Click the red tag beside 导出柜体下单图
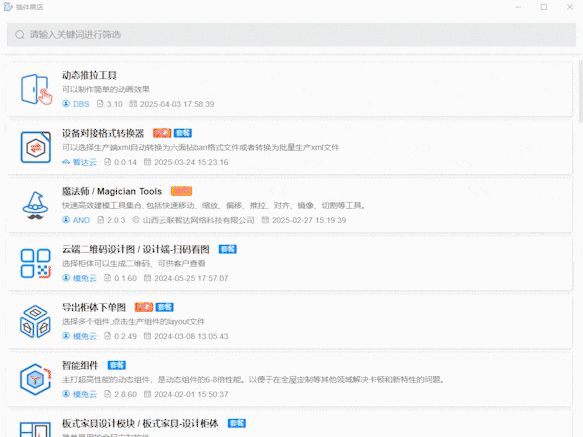The width and height of the screenshot is (583, 437). click(144, 307)
